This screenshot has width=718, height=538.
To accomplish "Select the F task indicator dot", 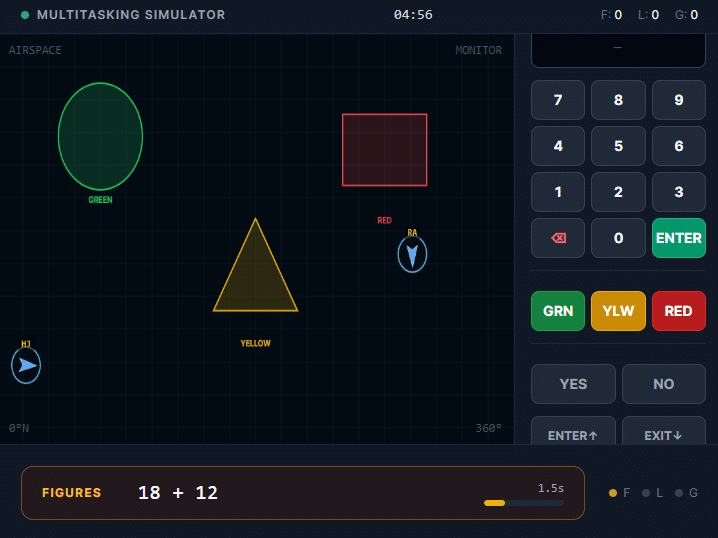I will click(613, 493).
